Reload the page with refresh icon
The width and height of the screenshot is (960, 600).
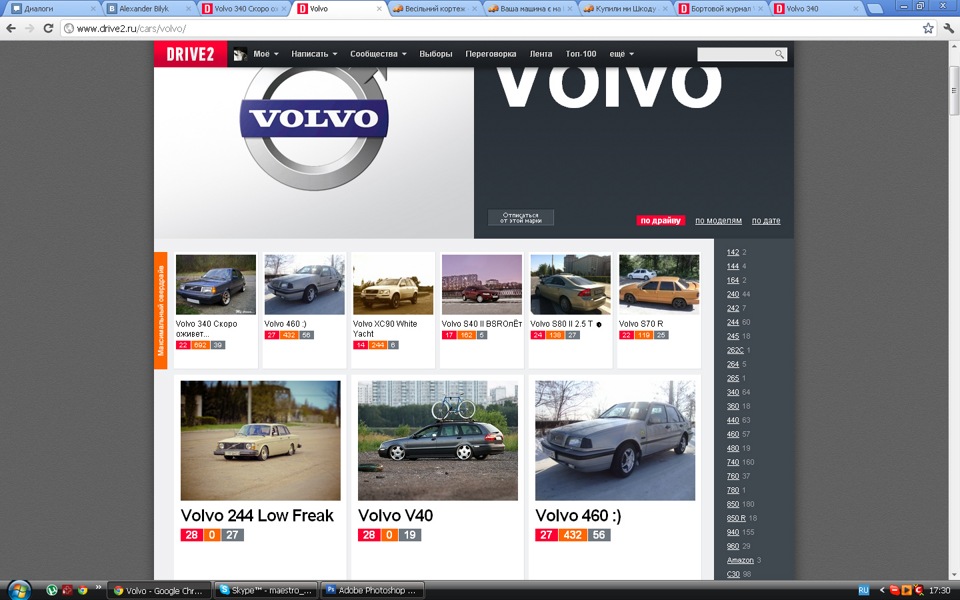(x=48, y=28)
